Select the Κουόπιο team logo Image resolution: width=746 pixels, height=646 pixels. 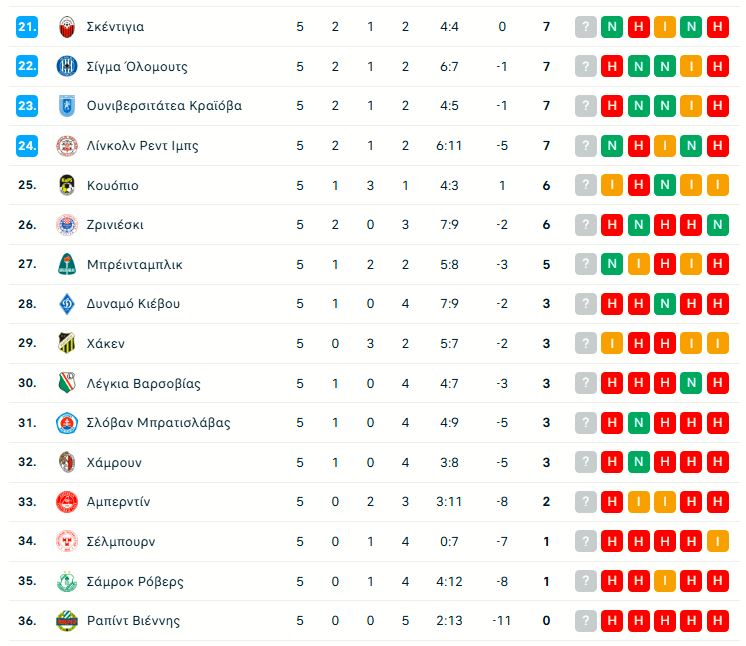pyautogui.click(x=67, y=185)
